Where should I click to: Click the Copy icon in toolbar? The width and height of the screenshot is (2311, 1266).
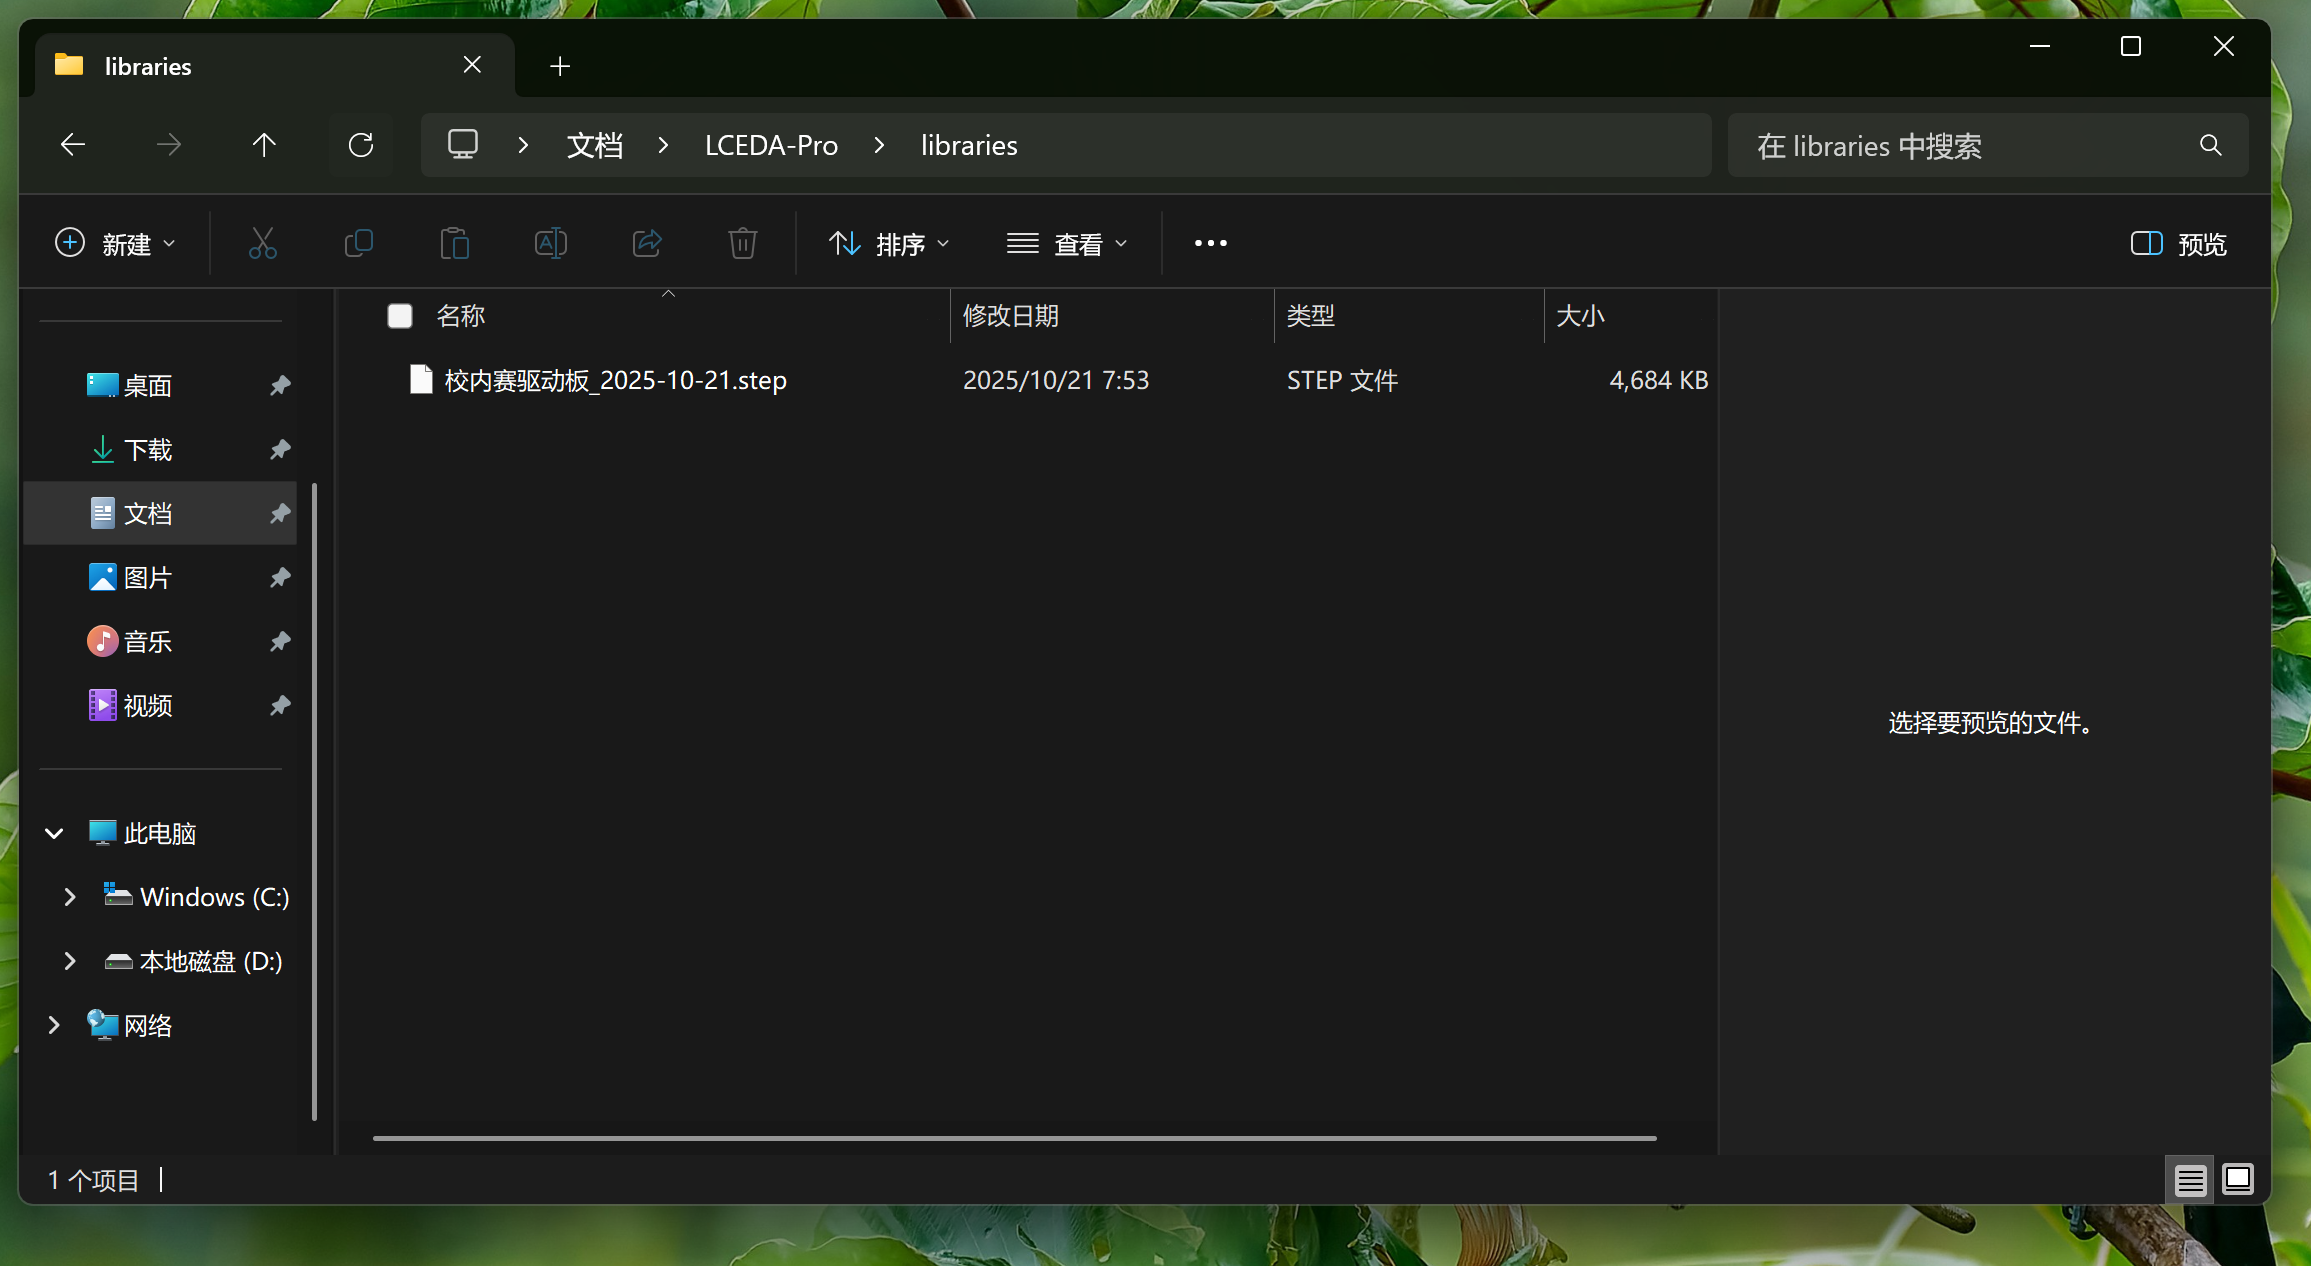pyautogui.click(x=358, y=243)
